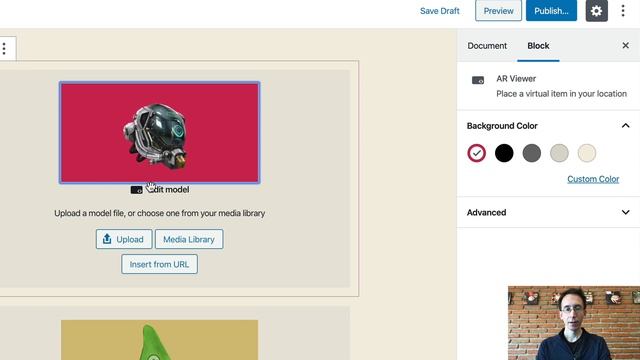Click the 'Place a virtual item' description
The height and width of the screenshot is (360, 640).
561,94
